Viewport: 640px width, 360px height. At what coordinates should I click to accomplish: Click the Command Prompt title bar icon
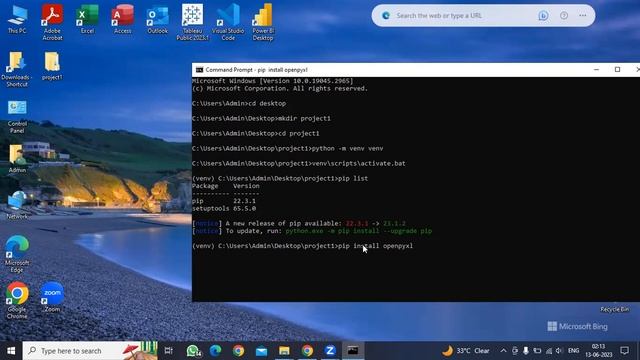pyautogui.click(x=199, y=70)
